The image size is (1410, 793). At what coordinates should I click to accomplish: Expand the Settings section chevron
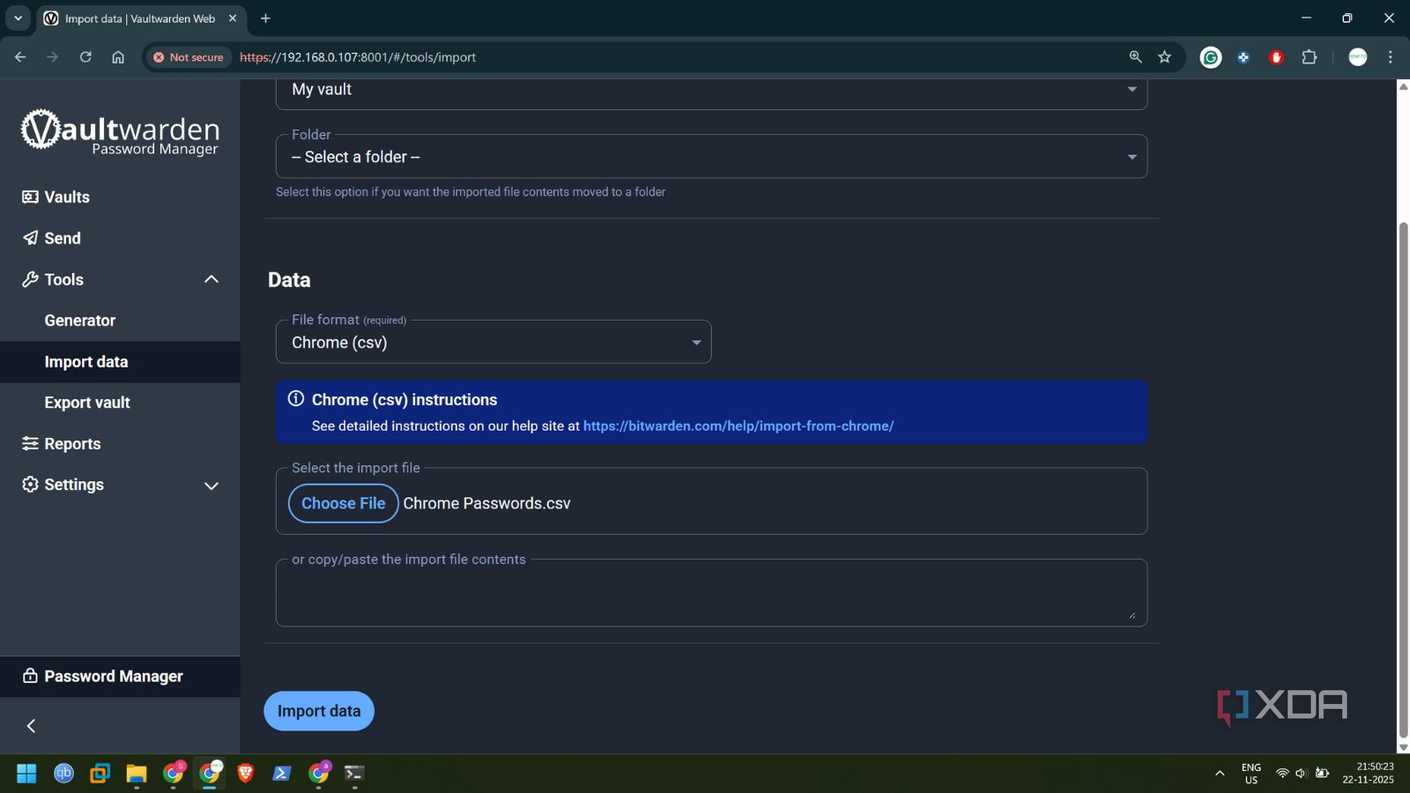pyautogui.click(x=211, y=485)
